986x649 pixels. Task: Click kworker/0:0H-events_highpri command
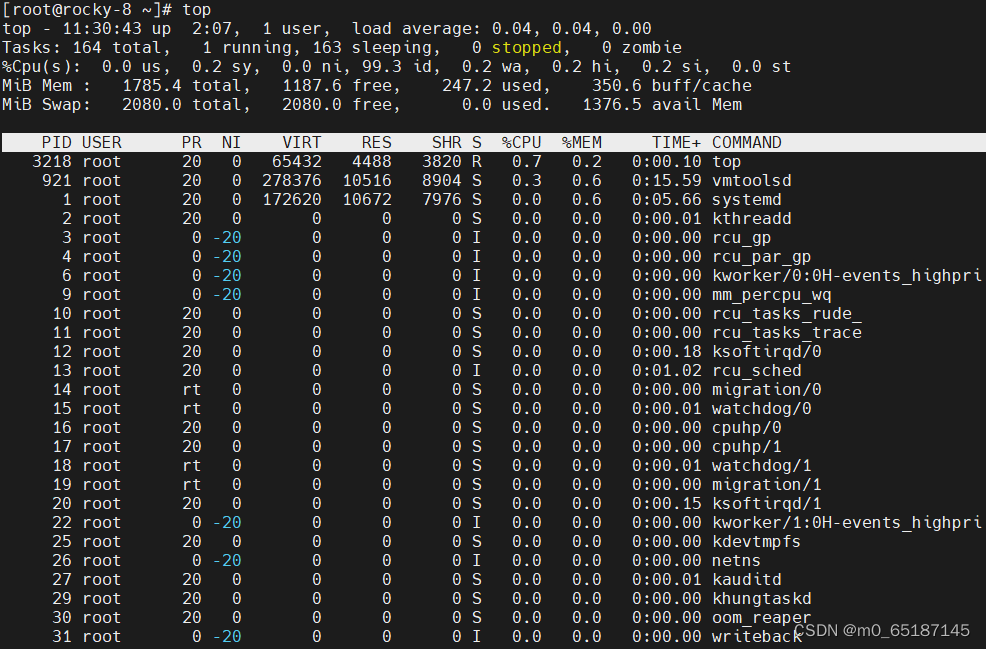pos(846,275)
